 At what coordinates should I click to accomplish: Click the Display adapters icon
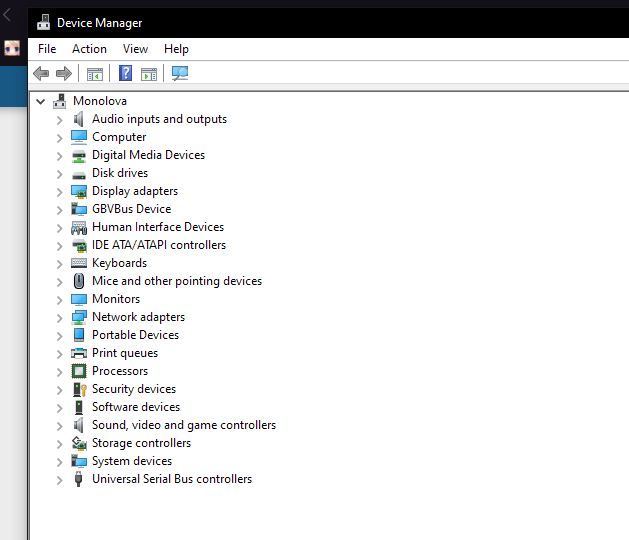79,191
